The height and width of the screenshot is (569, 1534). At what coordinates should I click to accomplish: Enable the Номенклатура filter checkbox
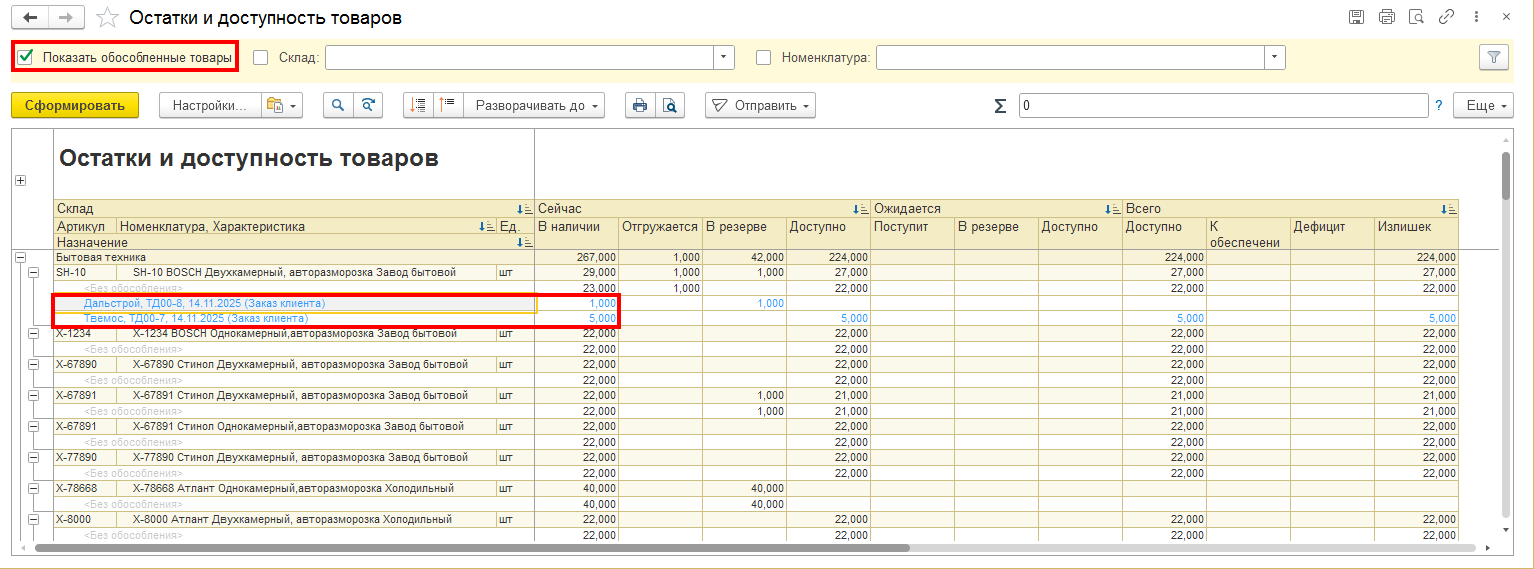[x=764, y=57]
